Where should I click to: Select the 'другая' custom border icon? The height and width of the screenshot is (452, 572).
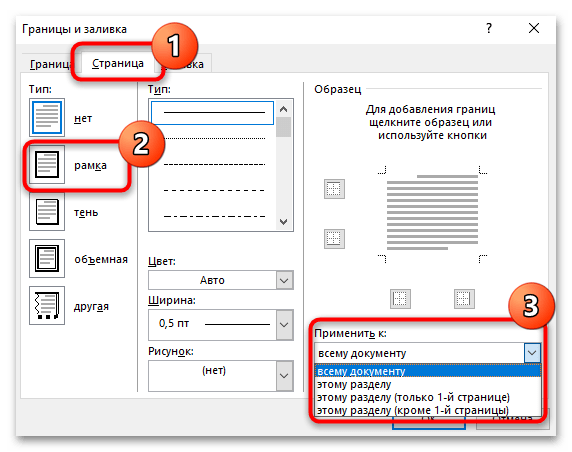tap(47, 305)
